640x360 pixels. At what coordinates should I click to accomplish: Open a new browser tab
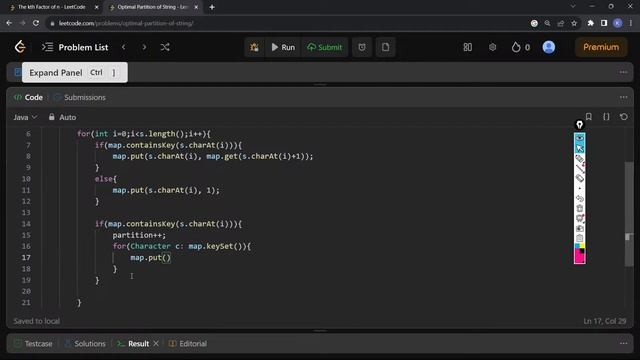pos(212,7)
